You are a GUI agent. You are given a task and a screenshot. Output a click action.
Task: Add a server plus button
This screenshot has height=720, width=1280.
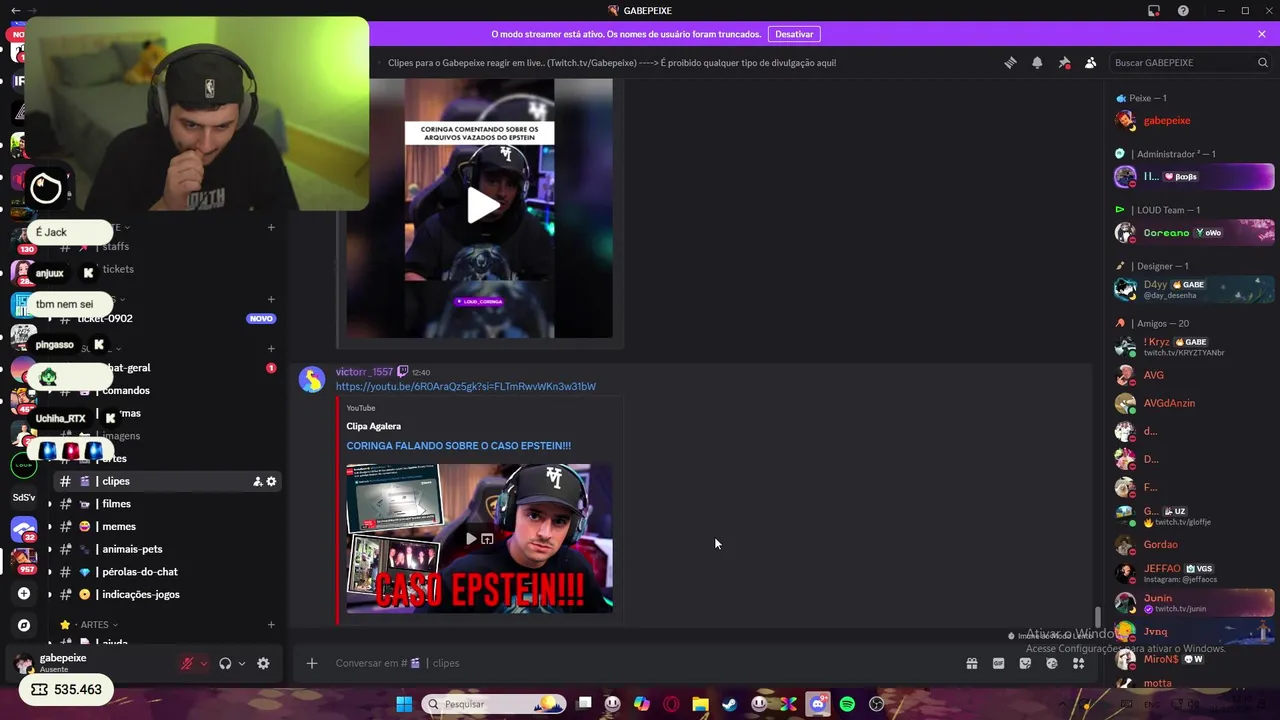point(24,593)
